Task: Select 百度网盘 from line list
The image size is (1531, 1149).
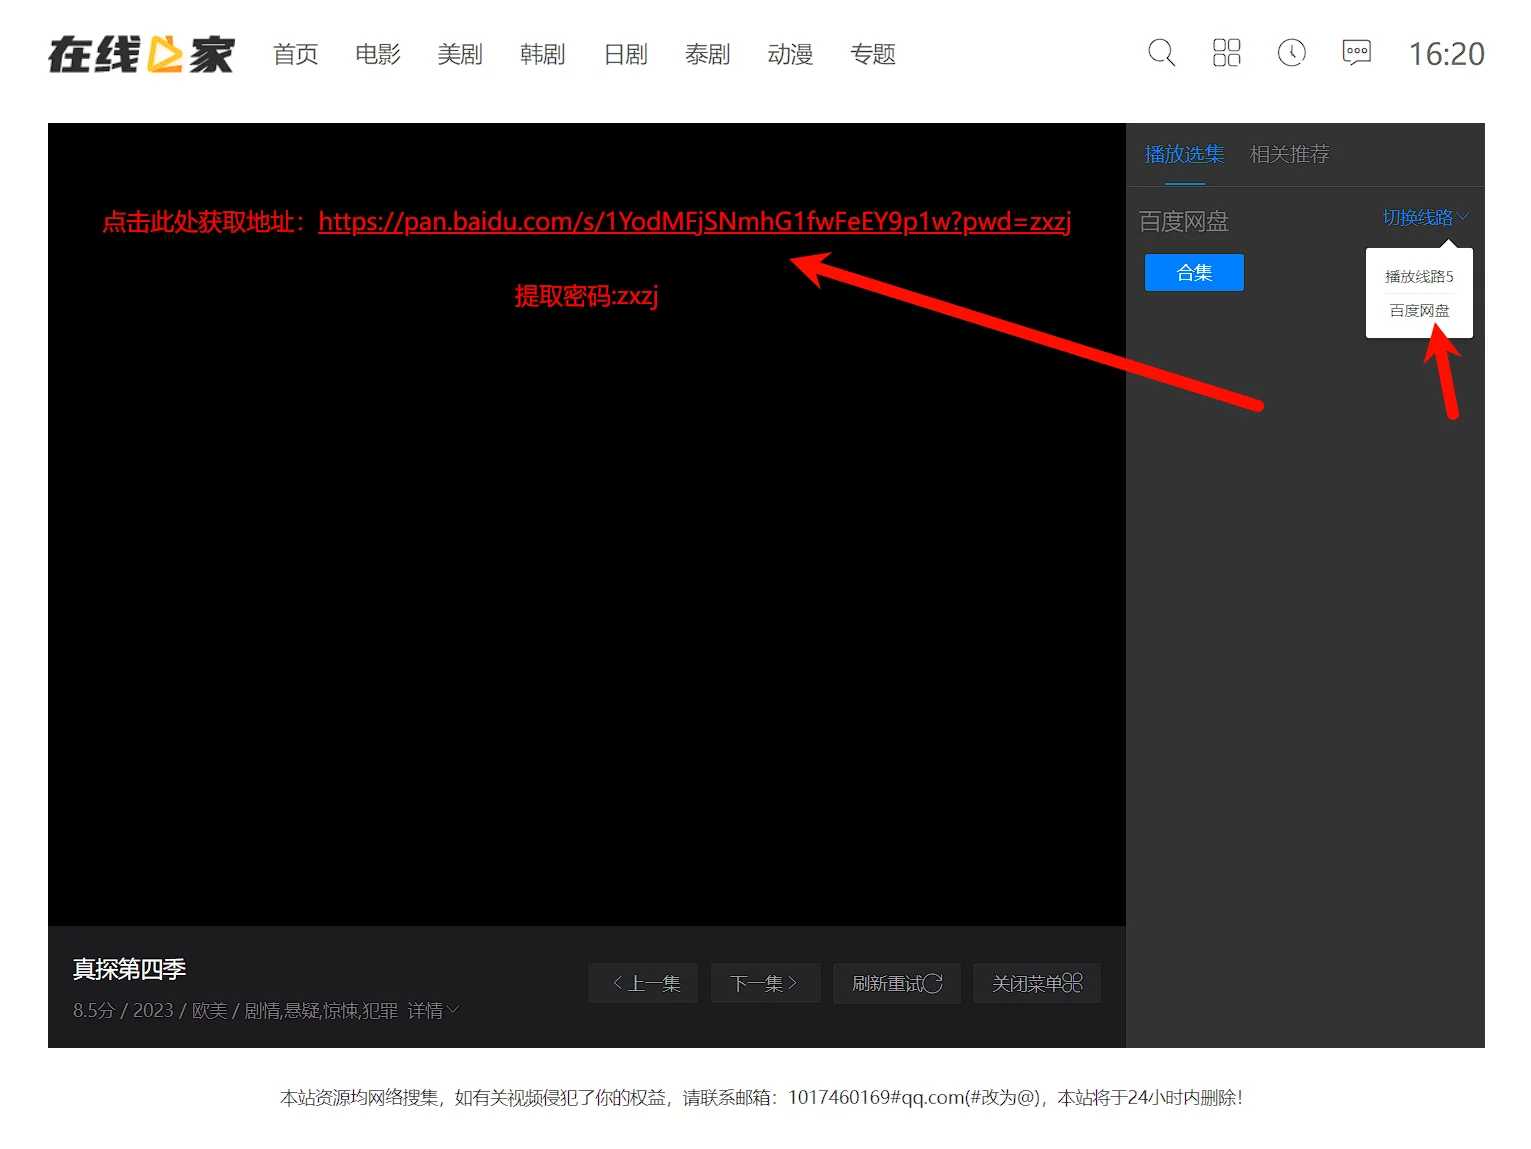Action: coord(1419,311)
